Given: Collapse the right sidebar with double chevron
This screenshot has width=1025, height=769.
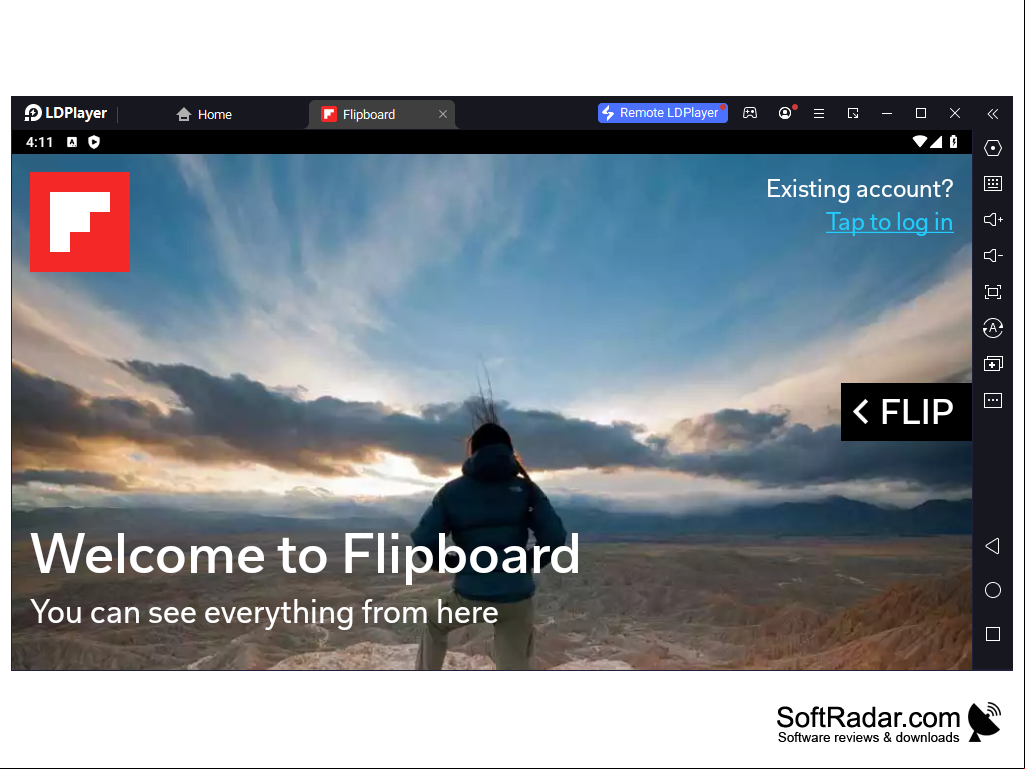Looking at the screenshot, I should tap(992, 114).
